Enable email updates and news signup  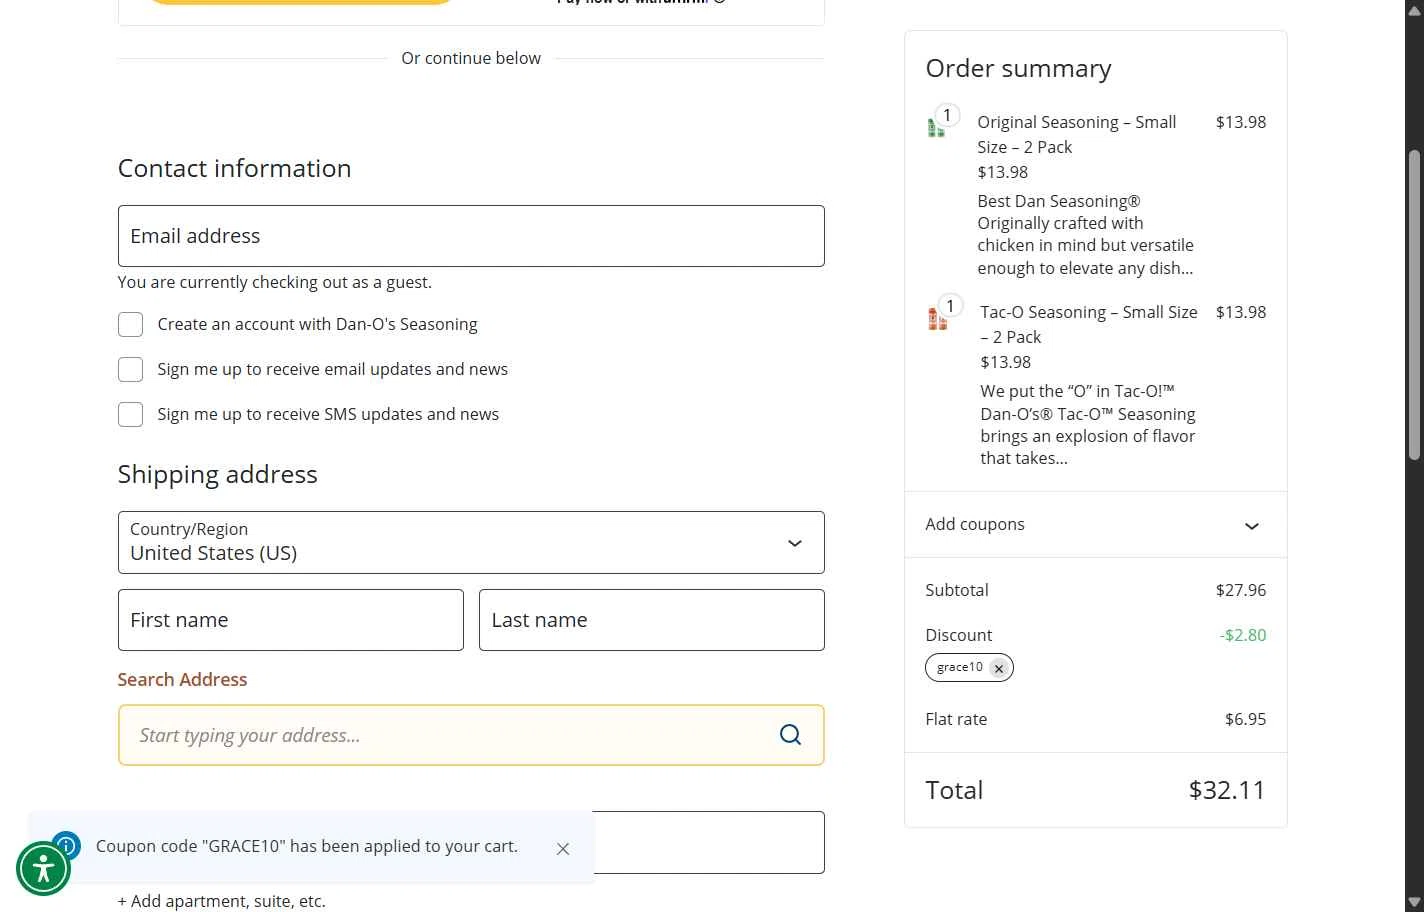(x=130, y=369)
